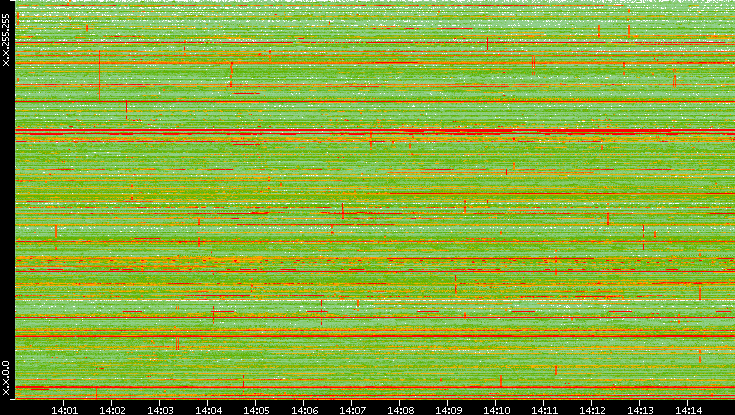Click the 14:13 time axis label
735x415 pixels.
(640, 410)
